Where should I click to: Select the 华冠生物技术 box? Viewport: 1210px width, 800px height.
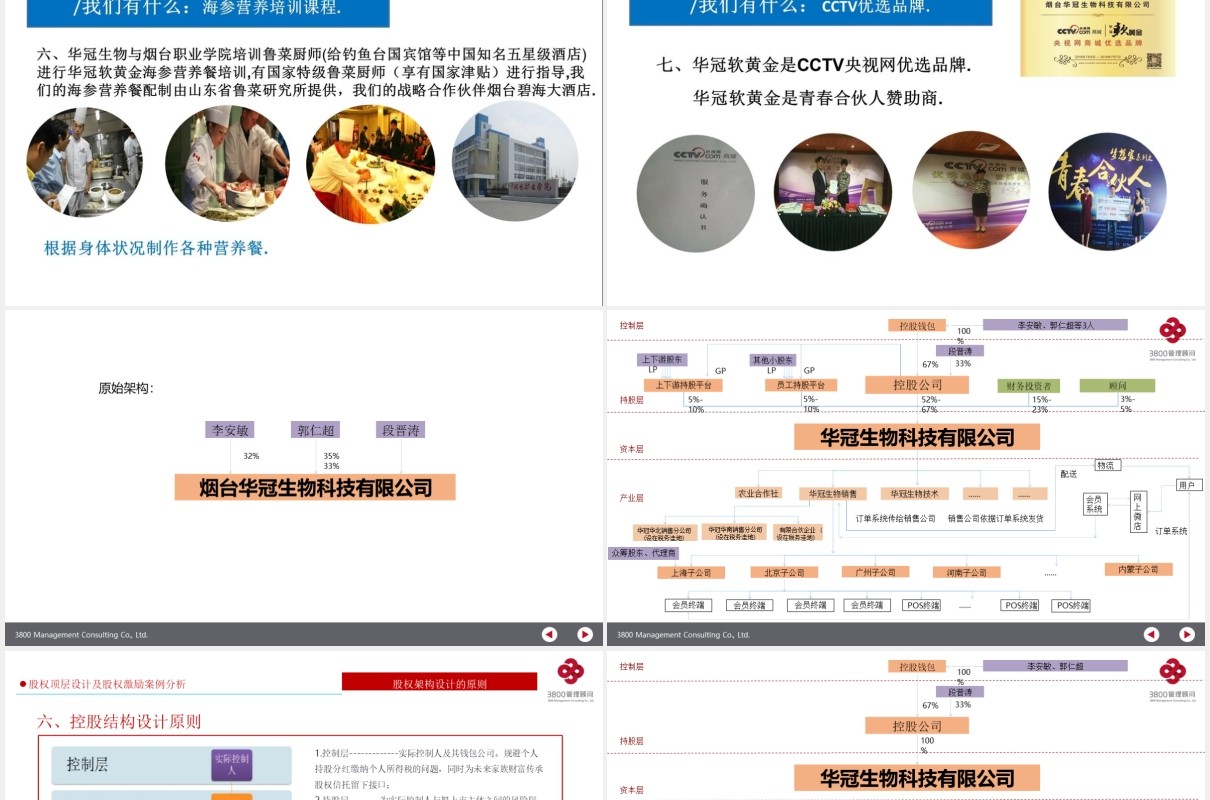[914, 493]
